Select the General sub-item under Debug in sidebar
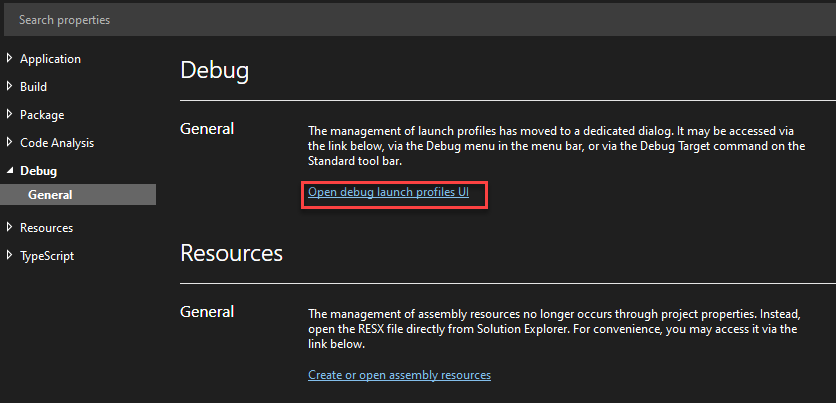Screen dimensions: 836x403 (50, 195)
